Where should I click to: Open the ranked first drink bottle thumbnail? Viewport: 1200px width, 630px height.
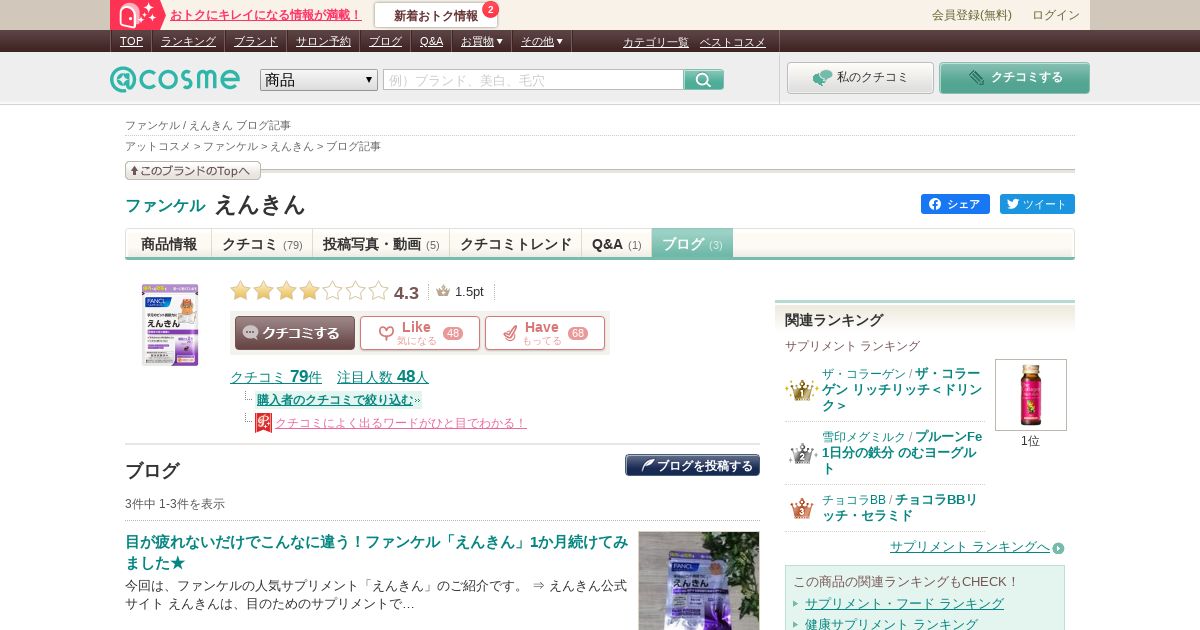click(x=1031, y=395)
